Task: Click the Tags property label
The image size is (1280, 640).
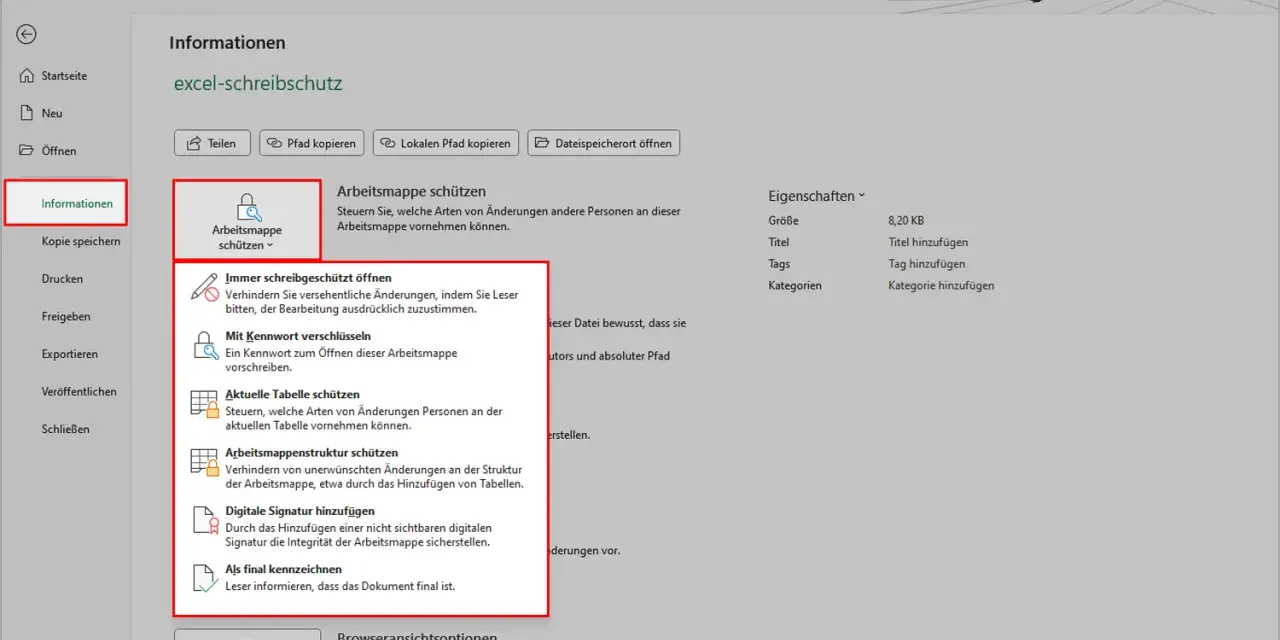Action: 779,264
